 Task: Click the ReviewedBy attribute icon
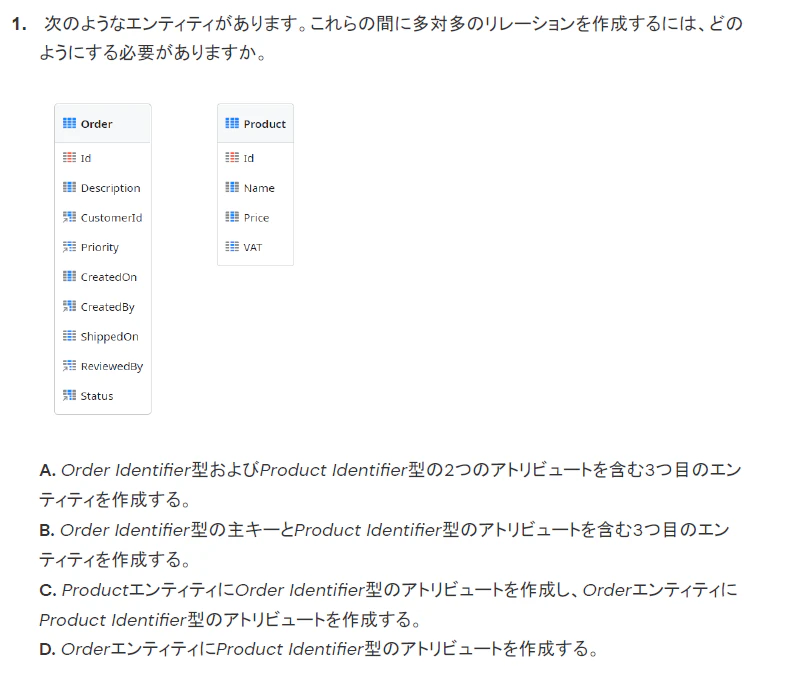[69, 366]
